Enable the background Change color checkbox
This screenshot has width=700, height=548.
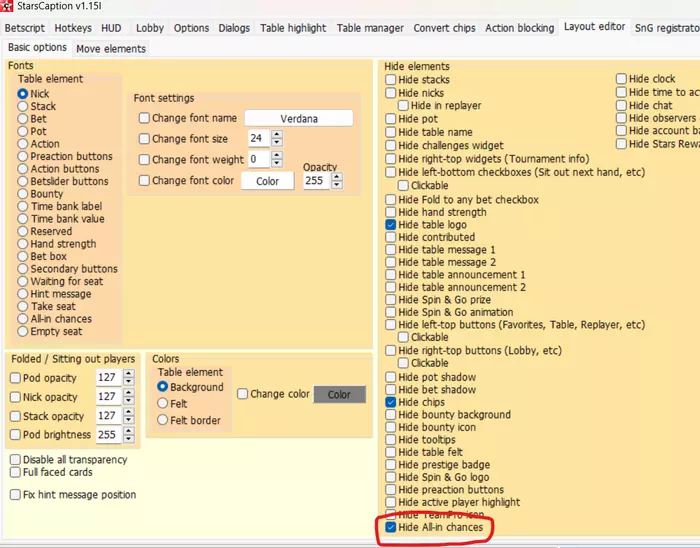tap(242, 394)
